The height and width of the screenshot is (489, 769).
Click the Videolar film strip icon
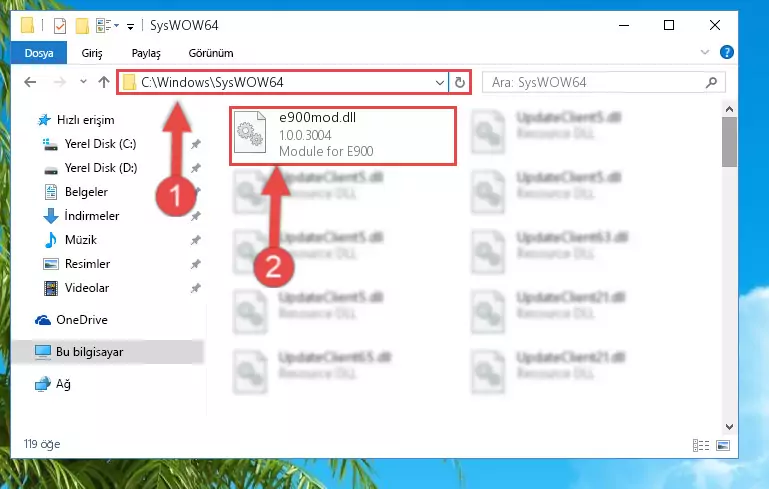51,288
